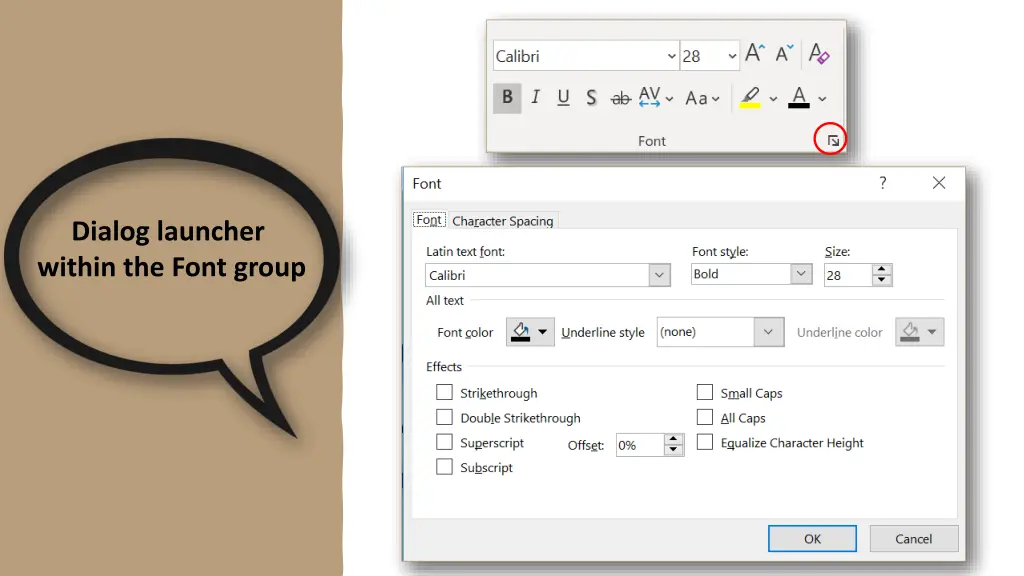1024x576 pixels.
Task: Click the OK button
Action: pos(812,539)
